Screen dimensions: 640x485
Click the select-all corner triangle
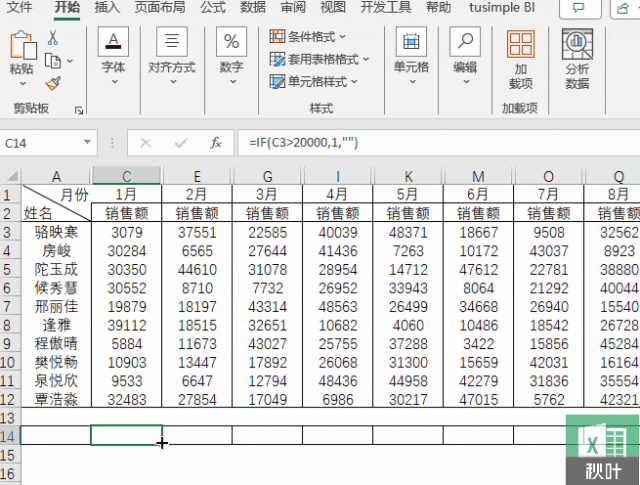coord(11,176)
